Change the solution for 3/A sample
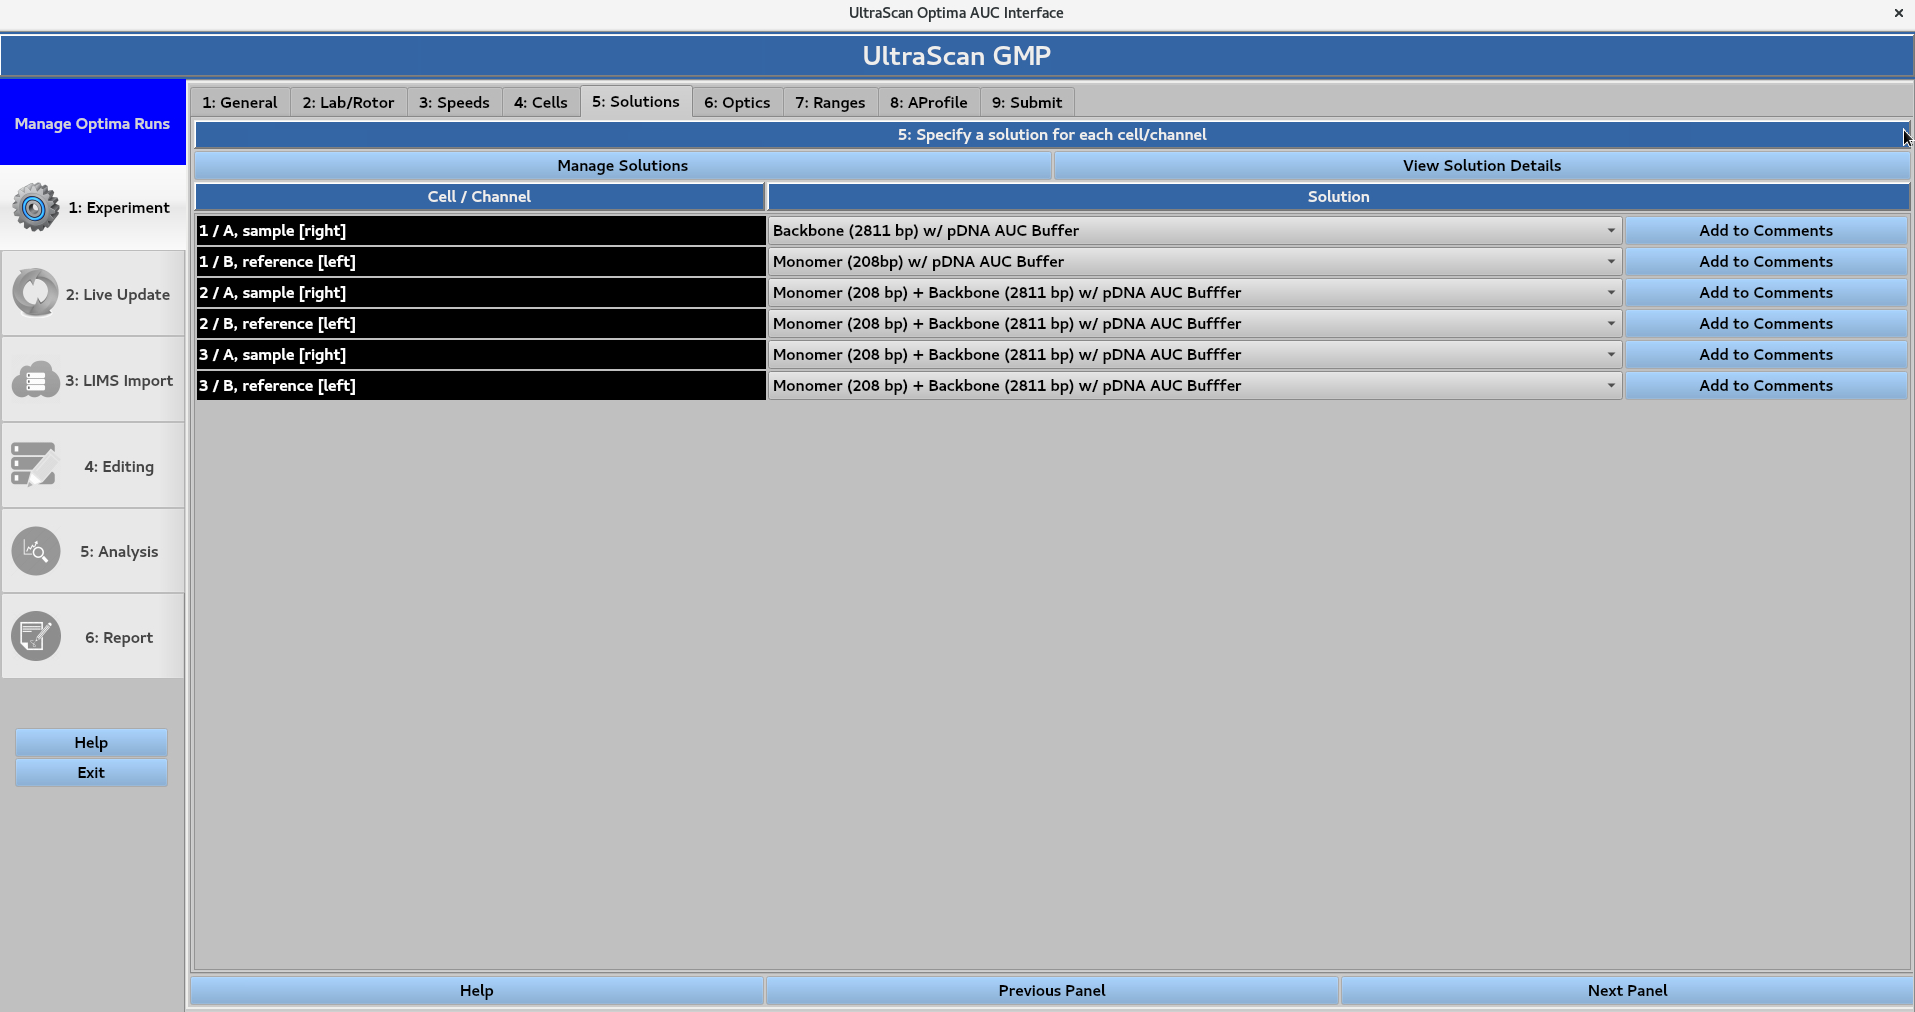The height and width of the screenshot is (1012, 1915). (1609, 354)
